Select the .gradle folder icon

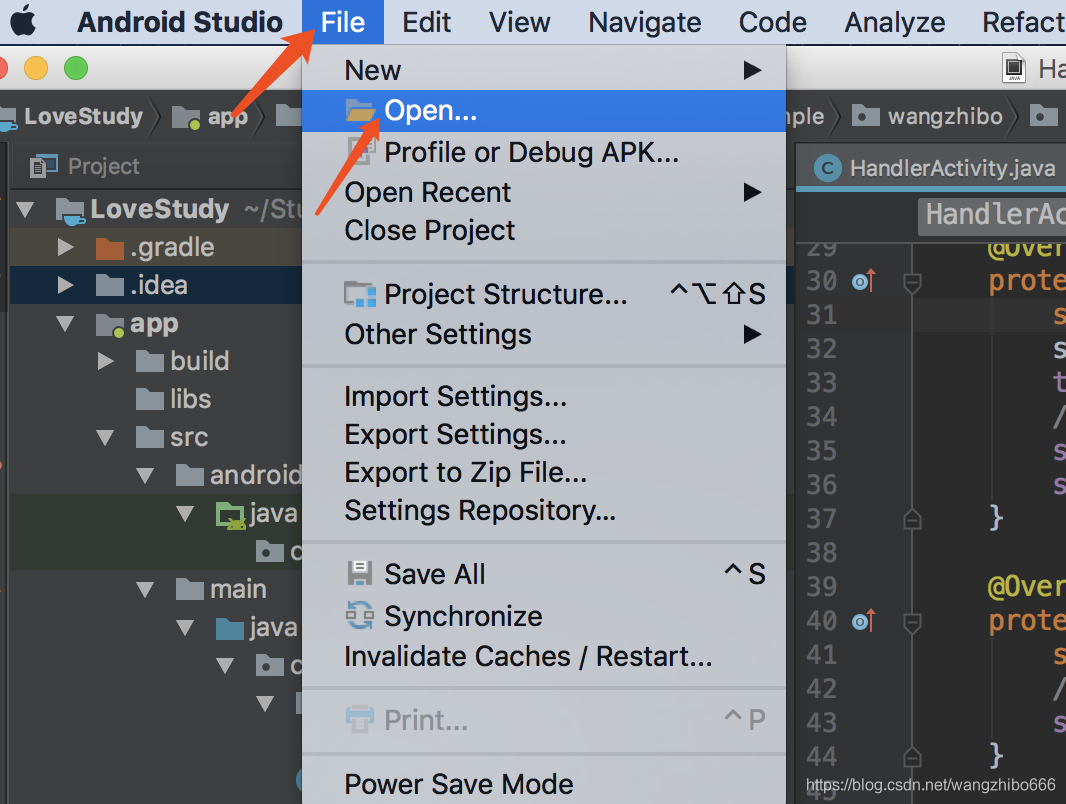click(x=109, y=248)
